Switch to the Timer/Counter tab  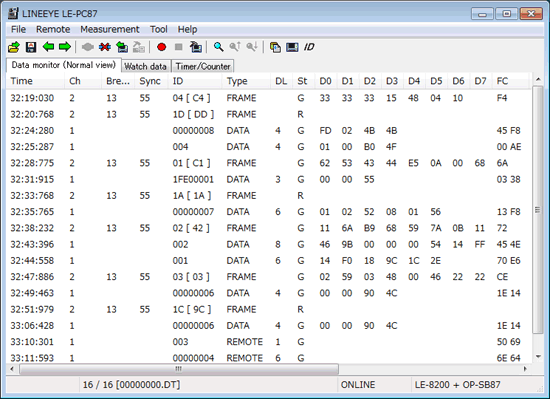click(x=203, y=66)
